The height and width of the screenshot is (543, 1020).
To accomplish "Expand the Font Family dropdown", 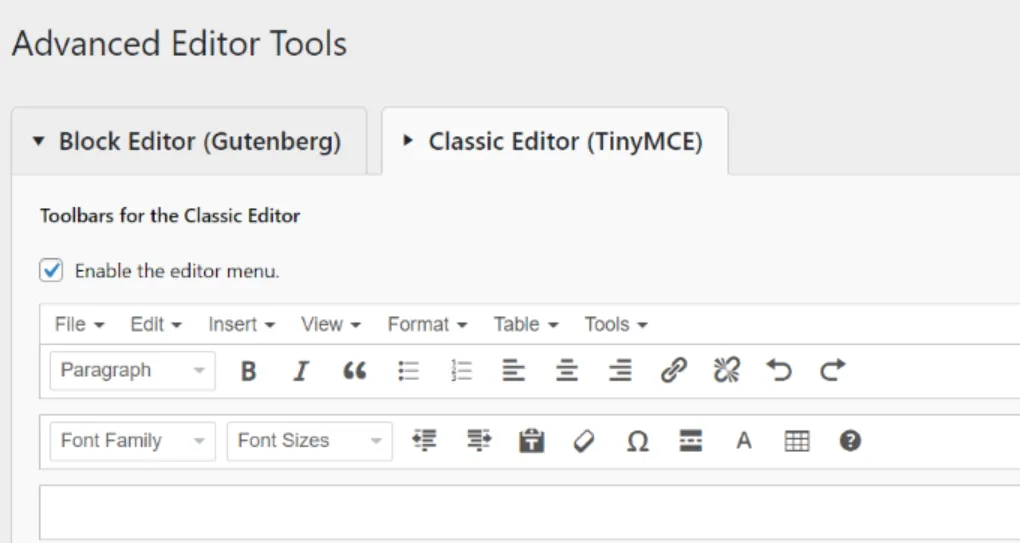I will [x=132, y=441].
